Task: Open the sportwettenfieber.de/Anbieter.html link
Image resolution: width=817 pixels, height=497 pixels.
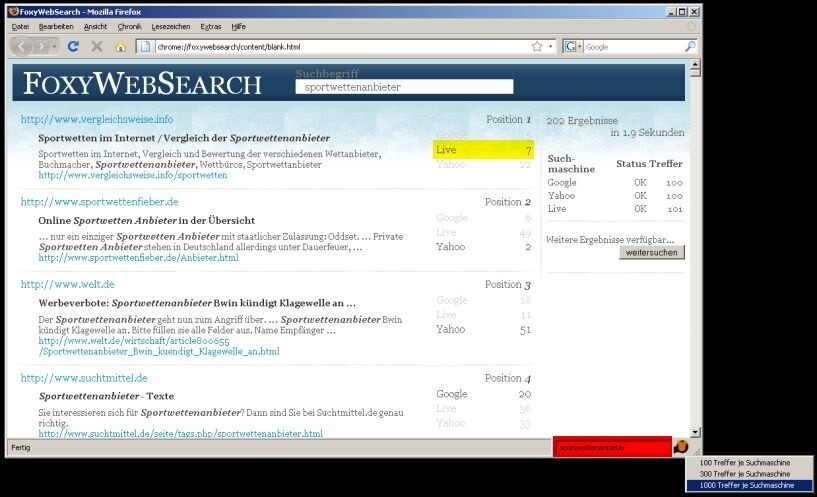Action: (138, 257)
